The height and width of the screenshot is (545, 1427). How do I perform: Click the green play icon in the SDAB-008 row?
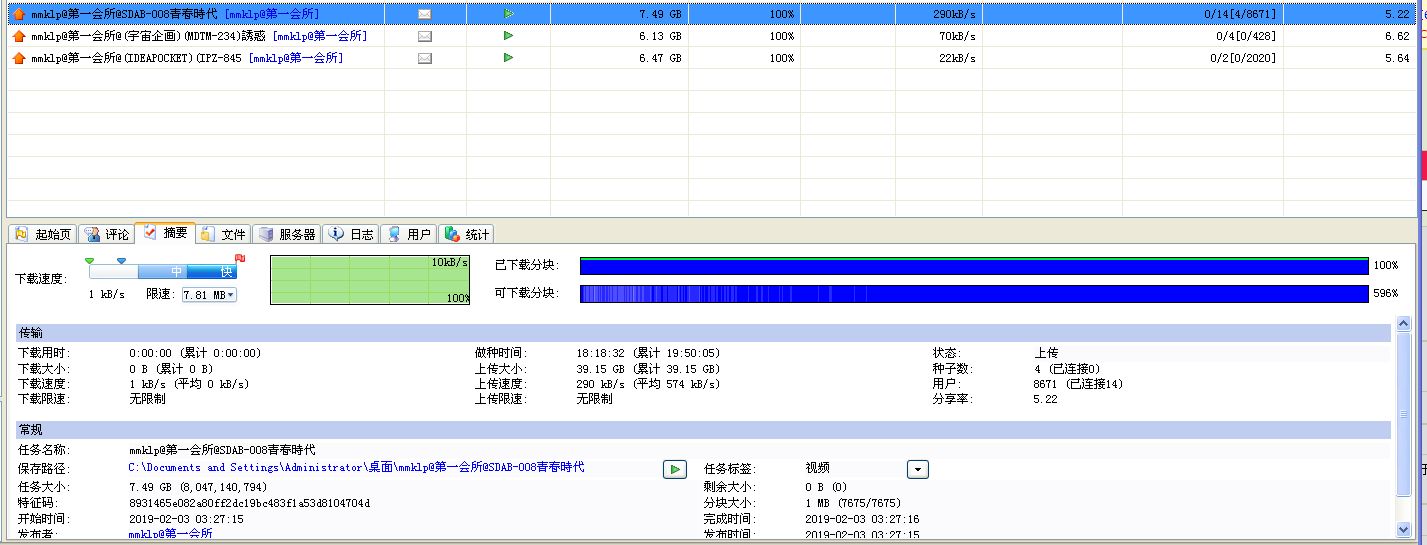pos(508,14)
